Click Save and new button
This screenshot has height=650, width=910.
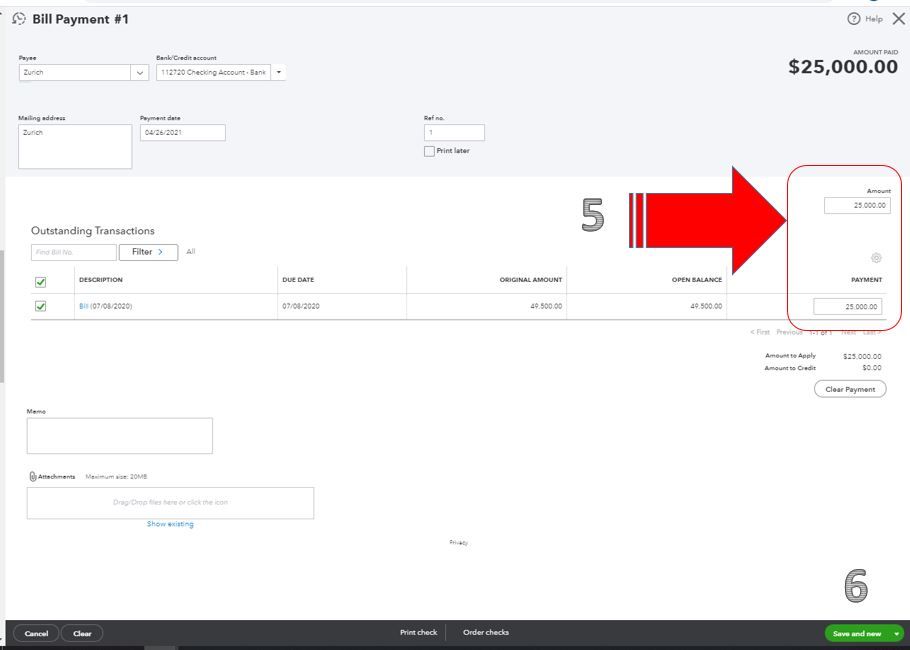point(857,633)
